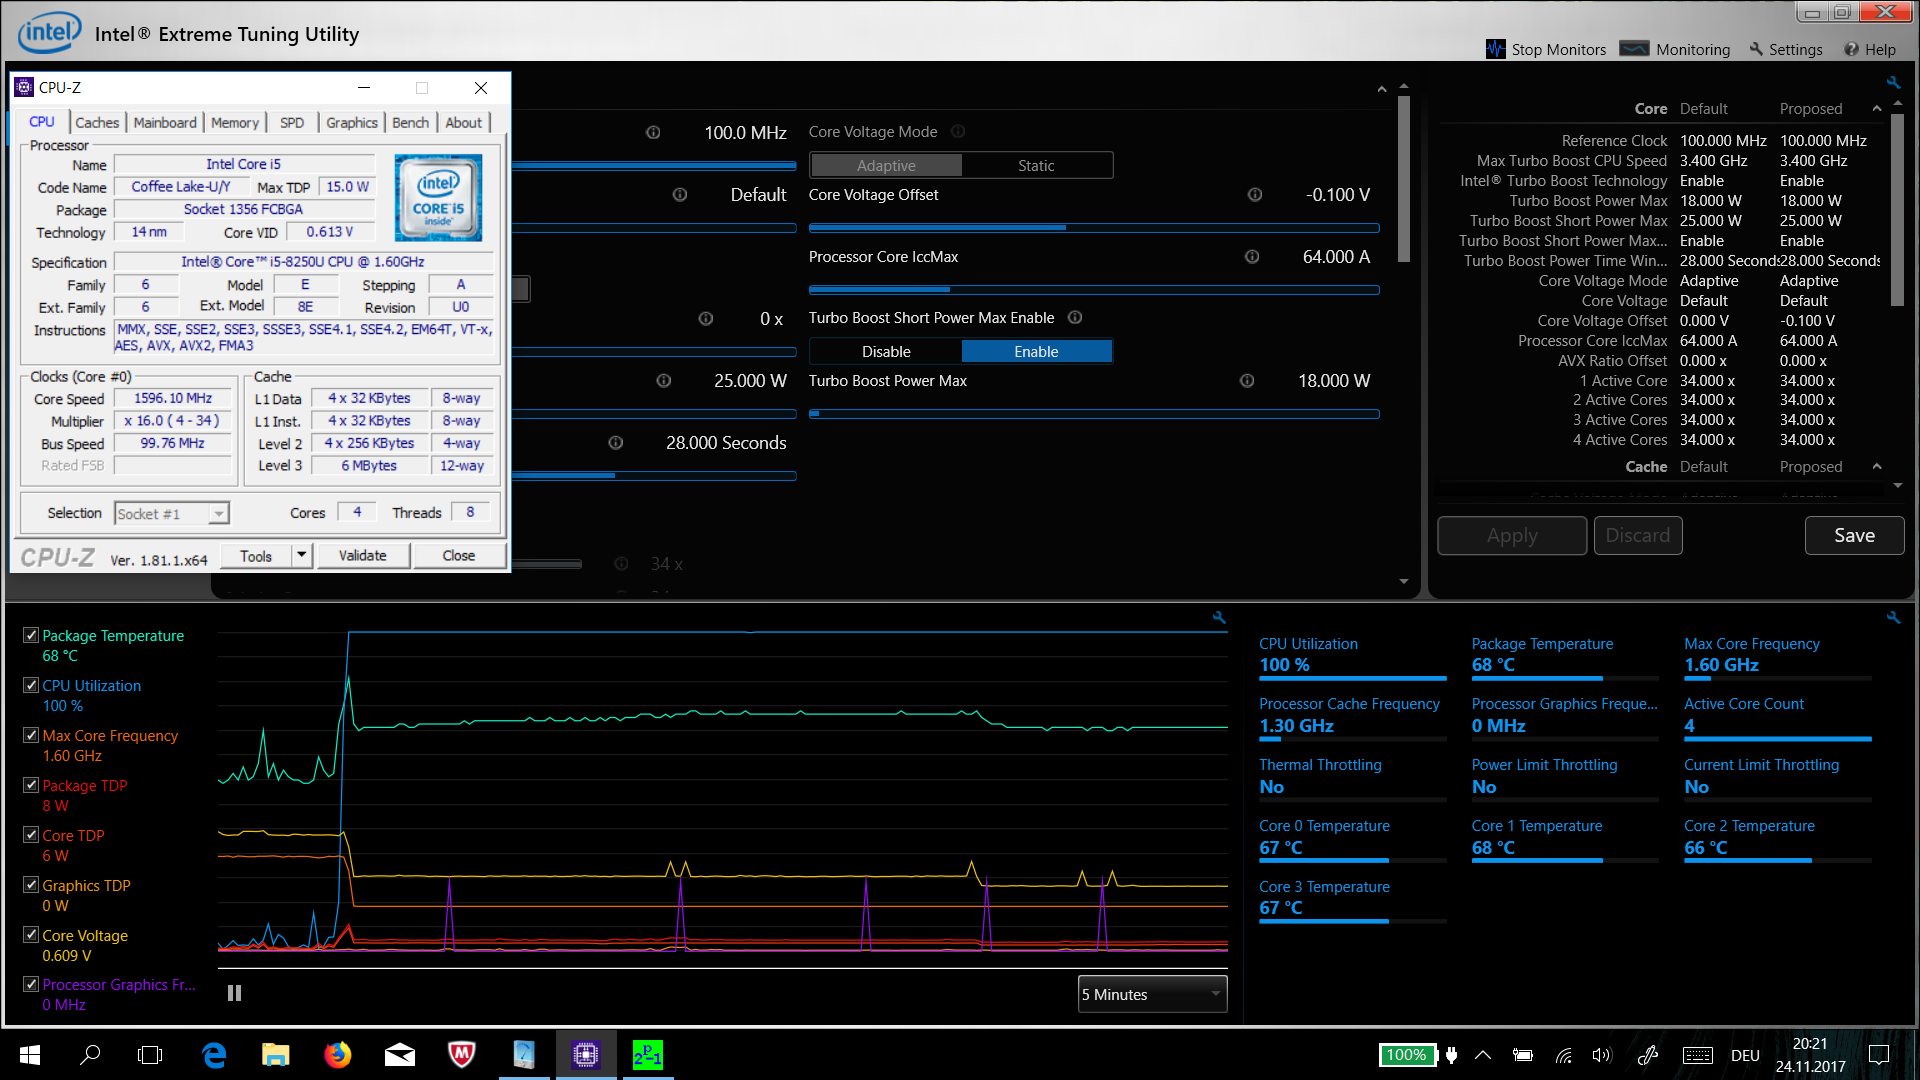
Task: Show hidden system tray icons
Action: click(x=1483, y=1055)
